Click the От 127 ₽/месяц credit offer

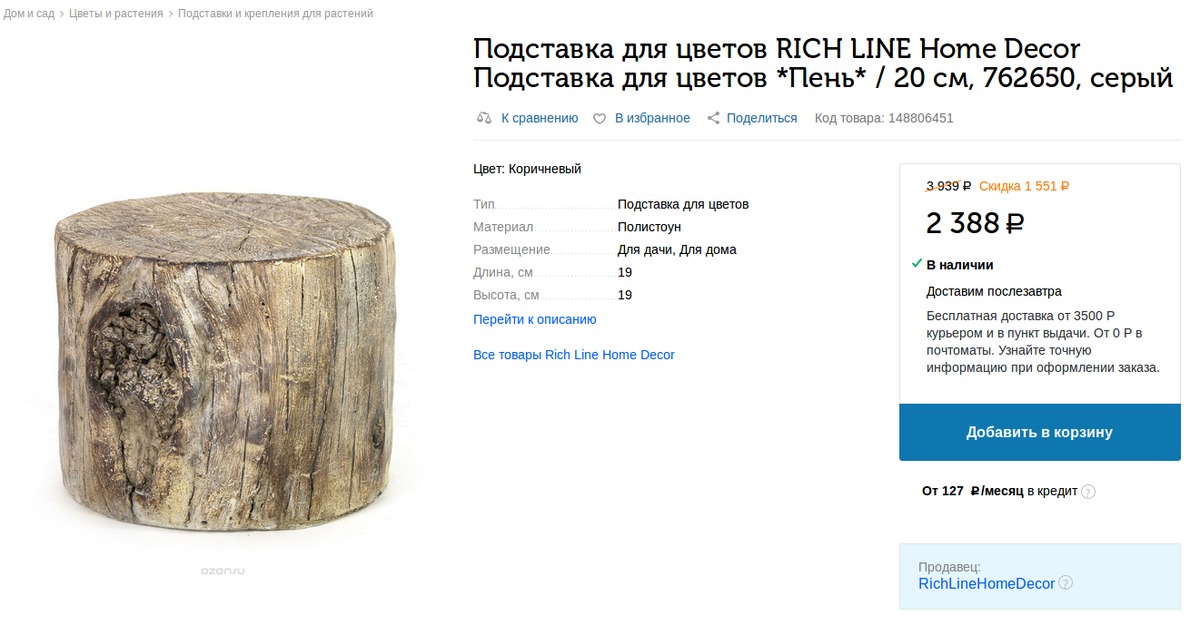tap(1000, 491)
